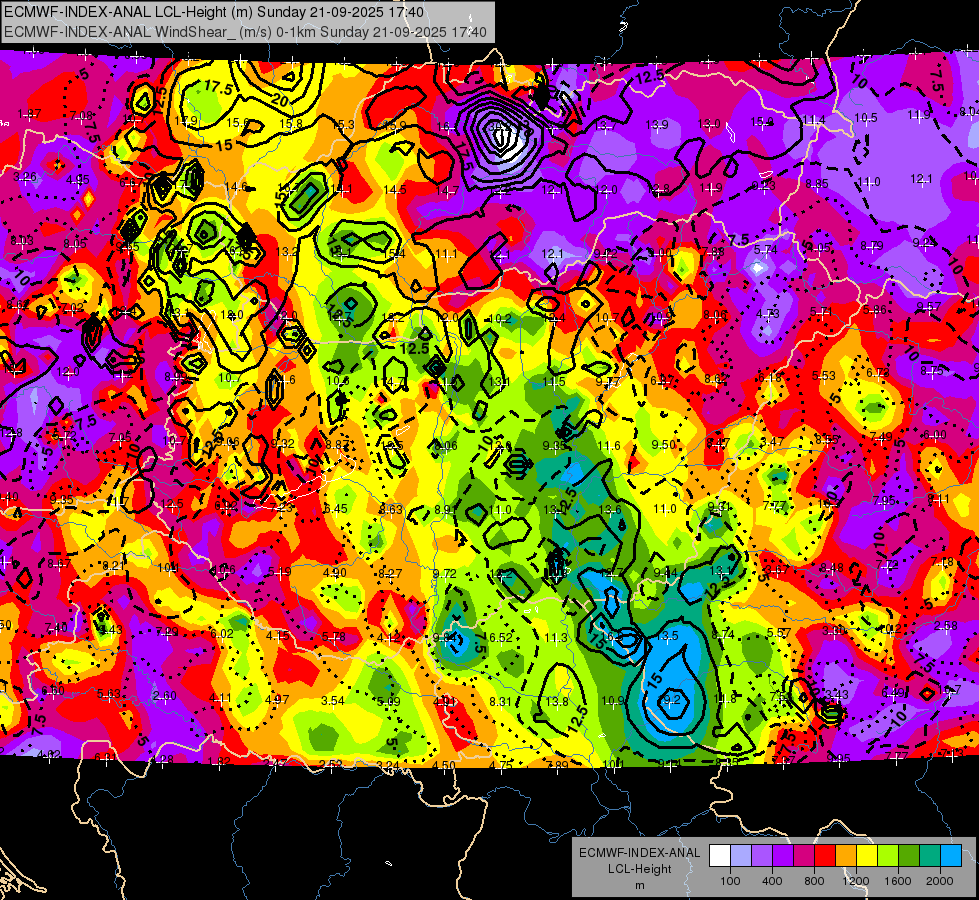Click the legend label 100

730,881
